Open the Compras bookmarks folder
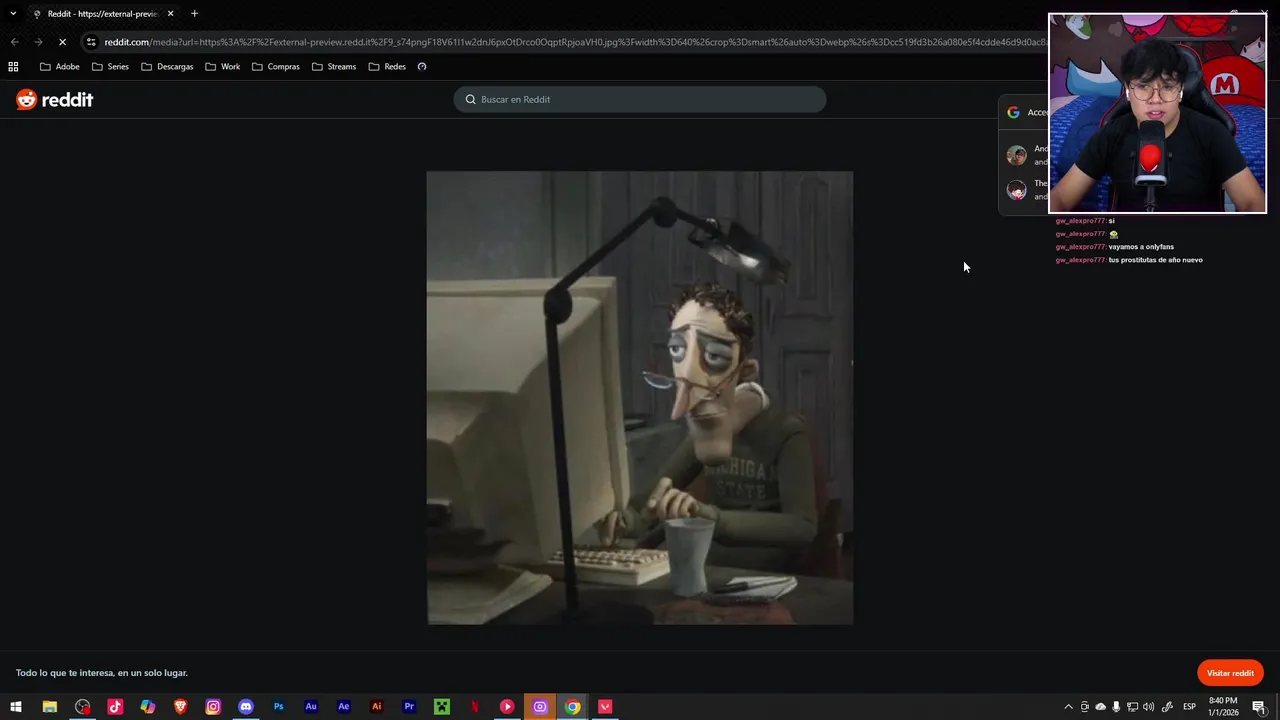 coord(276,67)
